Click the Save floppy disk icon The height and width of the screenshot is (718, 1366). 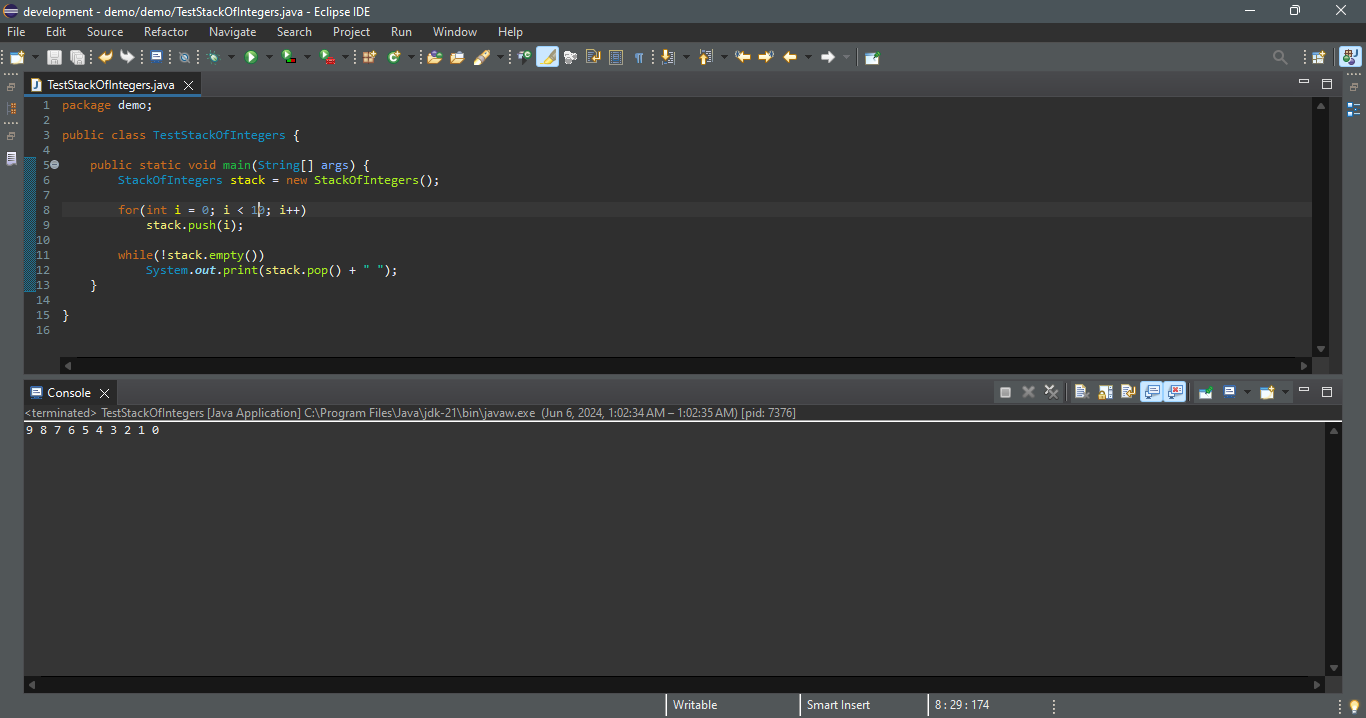pos(54,57)
